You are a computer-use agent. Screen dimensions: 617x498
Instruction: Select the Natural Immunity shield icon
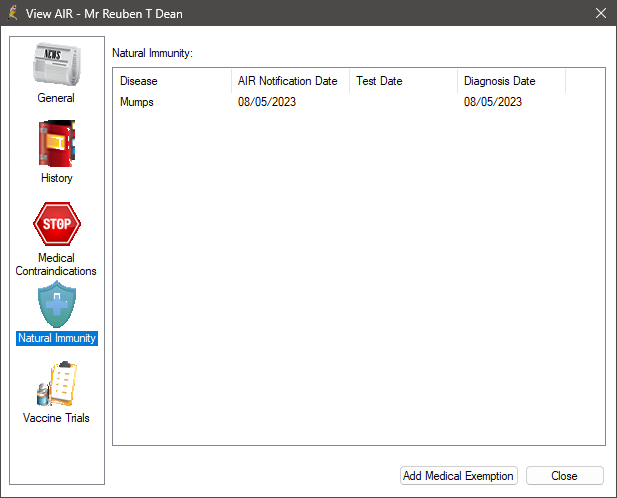tap(56, 306)
